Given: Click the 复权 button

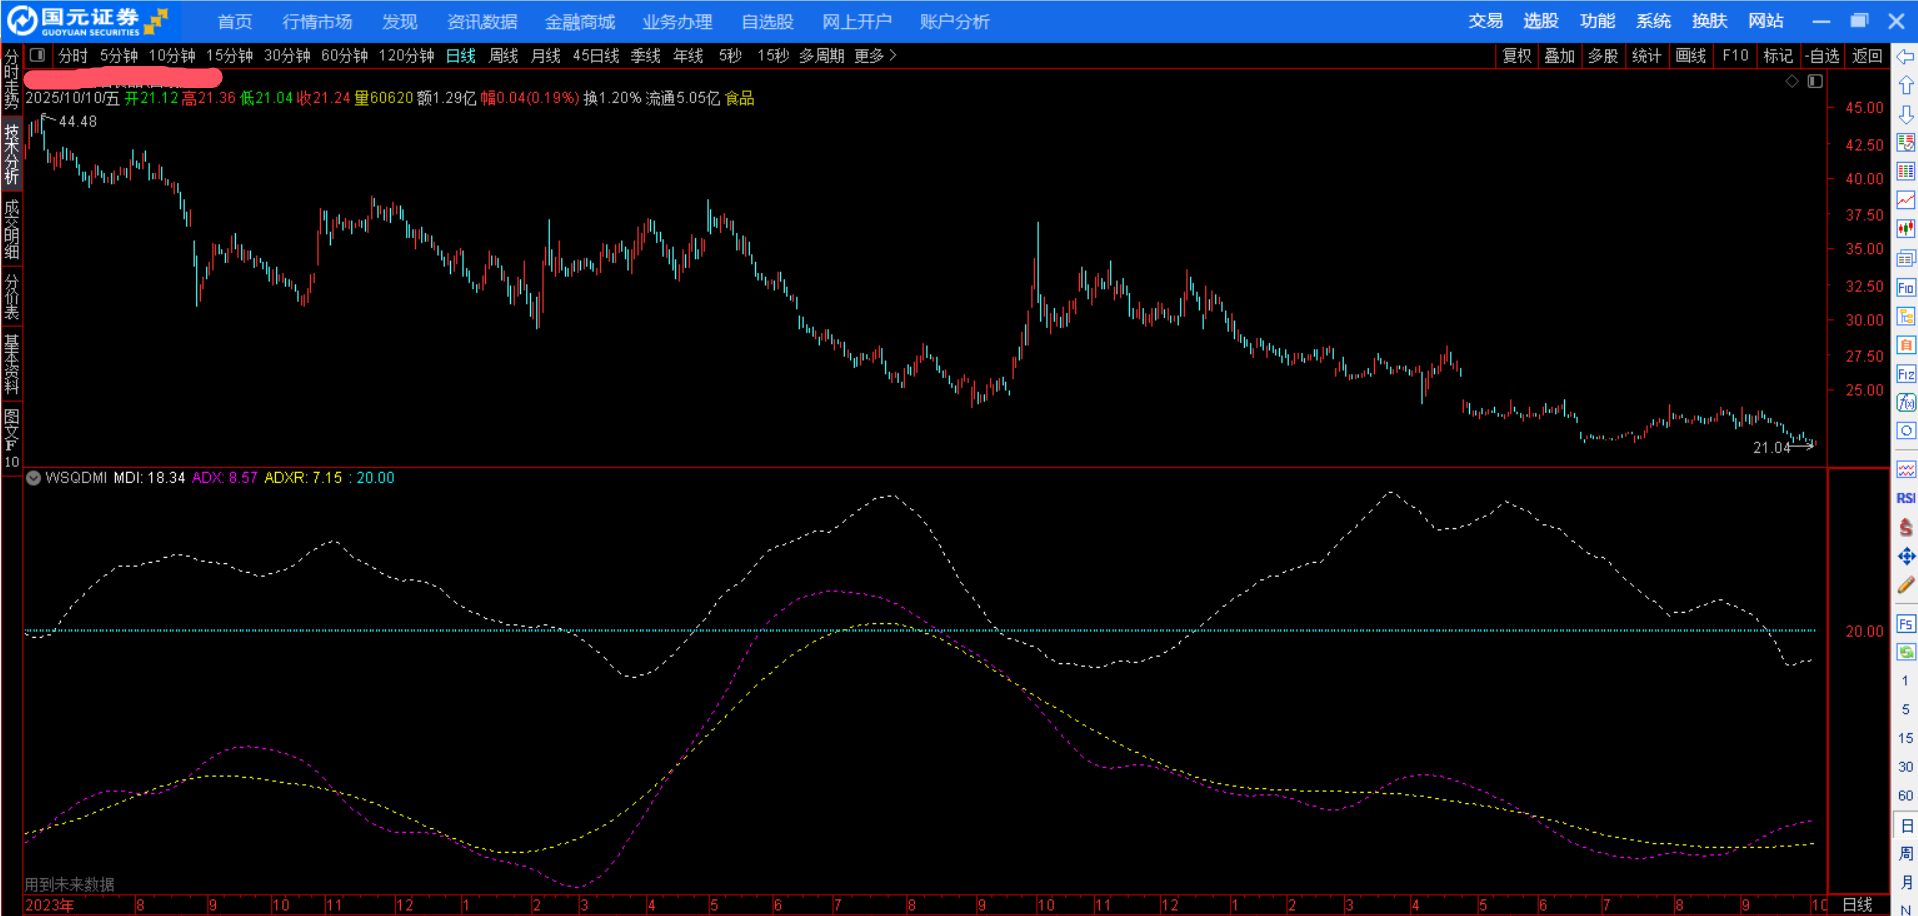Looking at the screenshot, I should point(1517,56).
